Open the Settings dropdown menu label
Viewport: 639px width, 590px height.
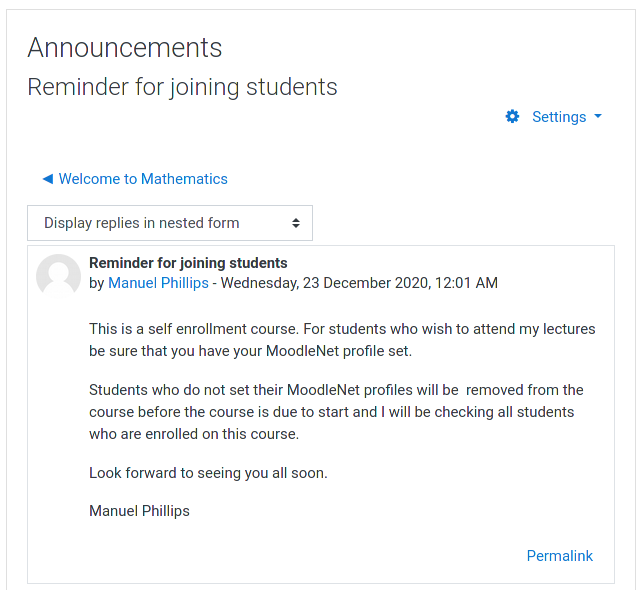point(559,117)
